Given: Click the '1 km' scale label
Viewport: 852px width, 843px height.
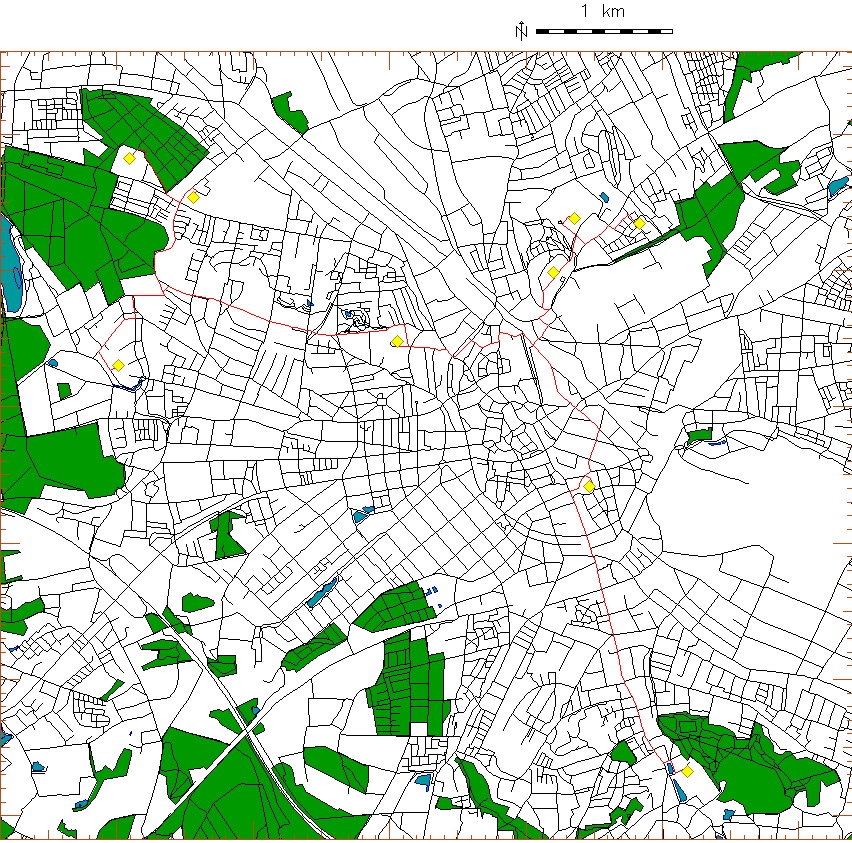Looking at the screenshot, I should coord(603,11).
